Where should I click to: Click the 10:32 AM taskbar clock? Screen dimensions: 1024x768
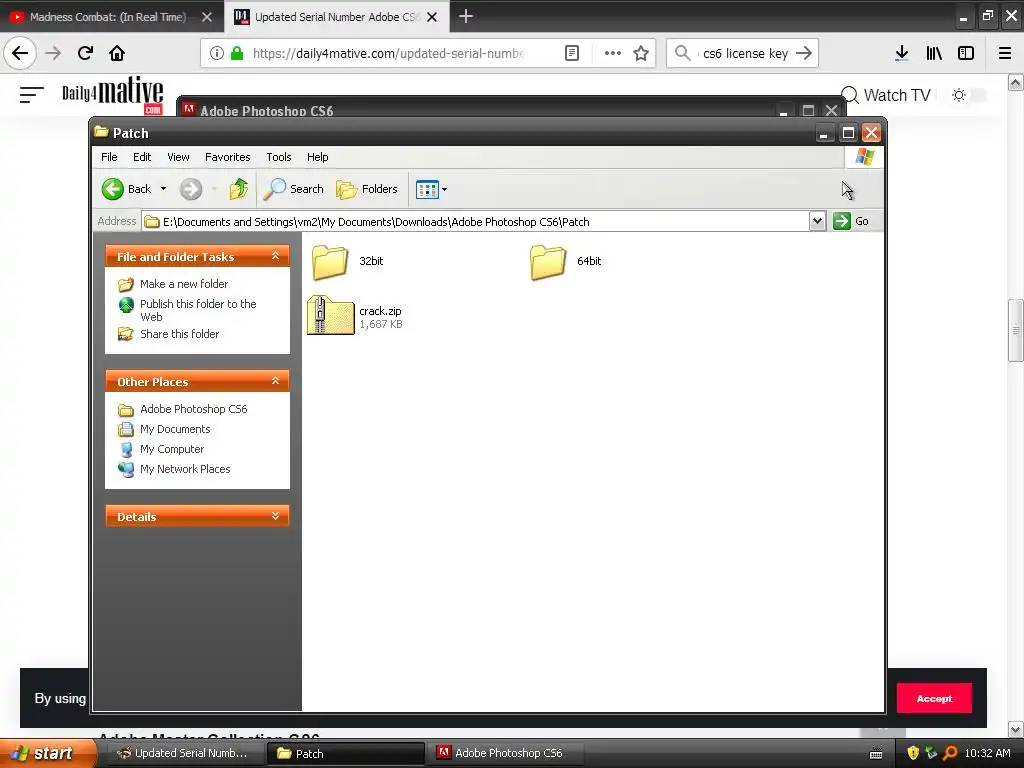coord(987,754)
